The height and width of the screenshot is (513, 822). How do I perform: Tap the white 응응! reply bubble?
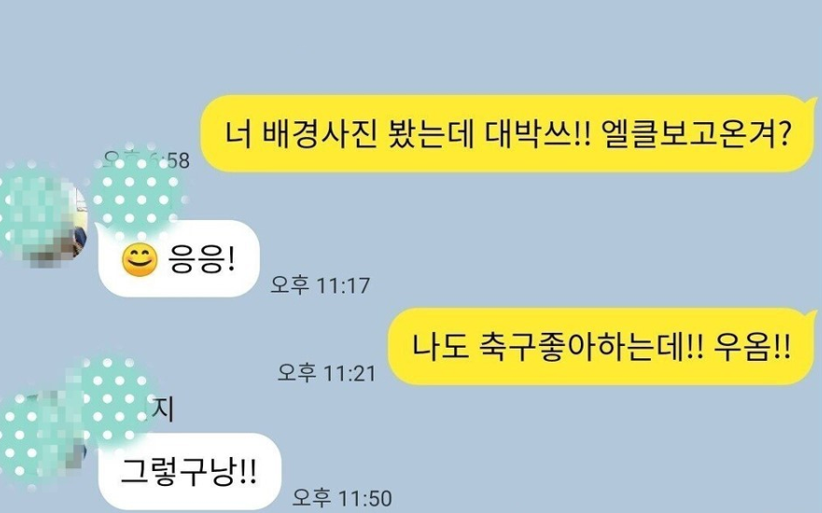pos(179,259)
